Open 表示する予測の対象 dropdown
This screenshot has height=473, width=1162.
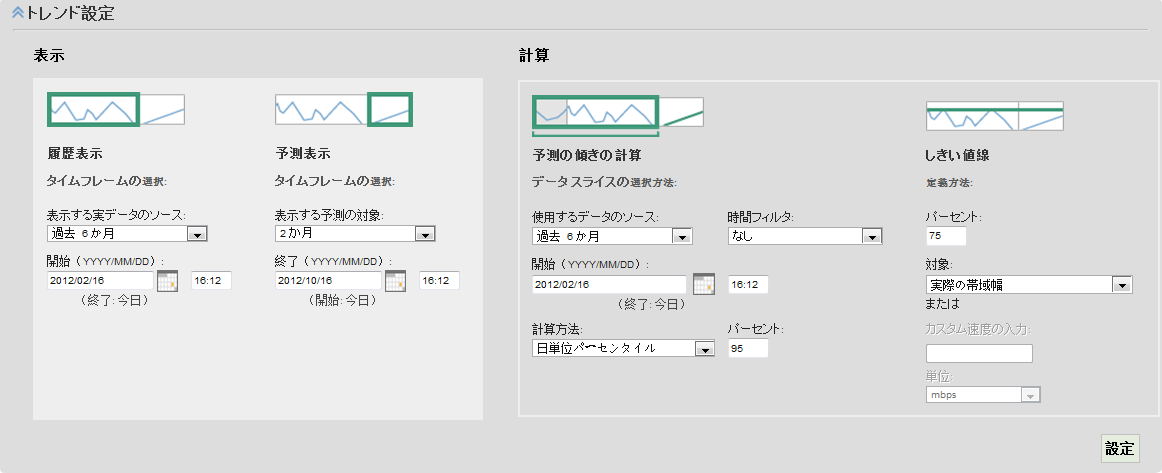(x=424, y=234)
